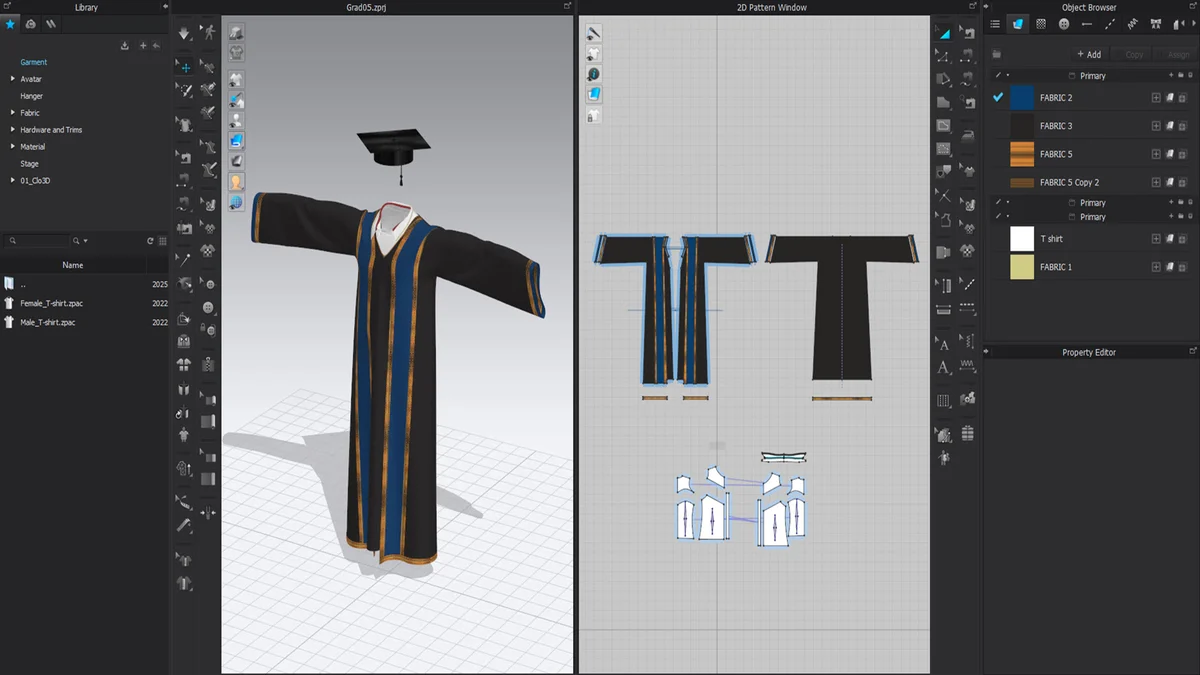Toggle the blue highlighted display icon in 2D window
This screenshot has width=1200, height=675.
[594, 94]
